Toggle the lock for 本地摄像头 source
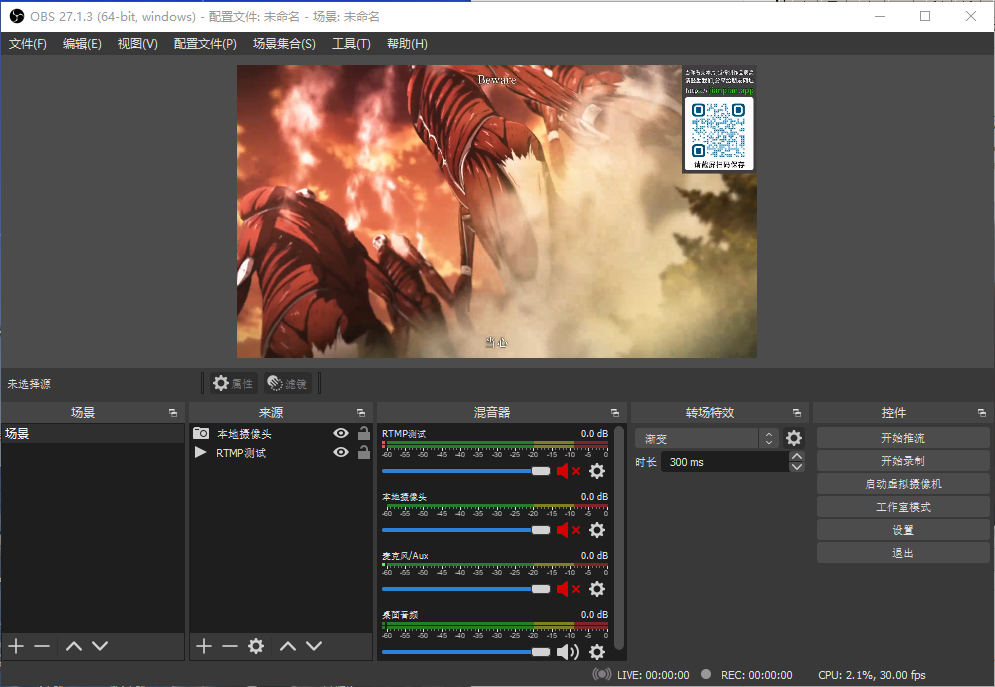 point(364,433)
